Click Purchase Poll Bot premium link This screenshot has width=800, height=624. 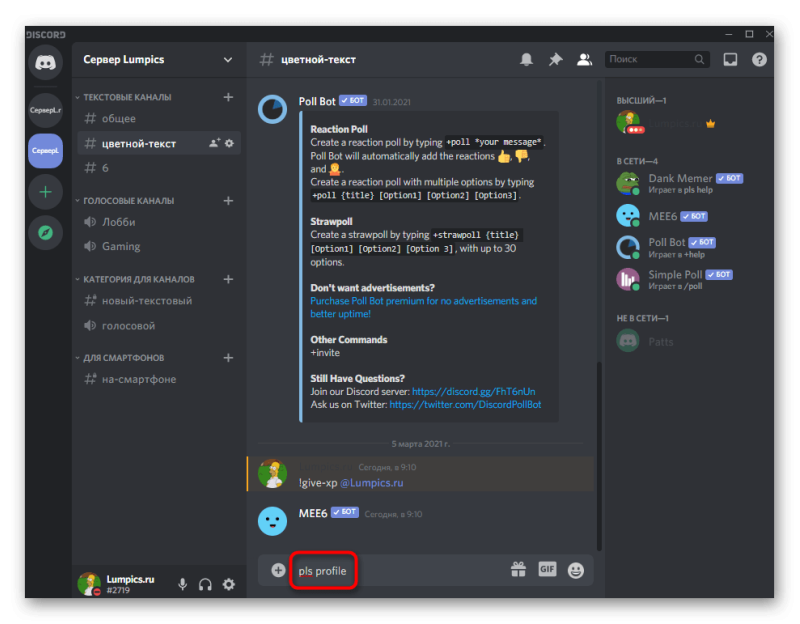(423, 307)
